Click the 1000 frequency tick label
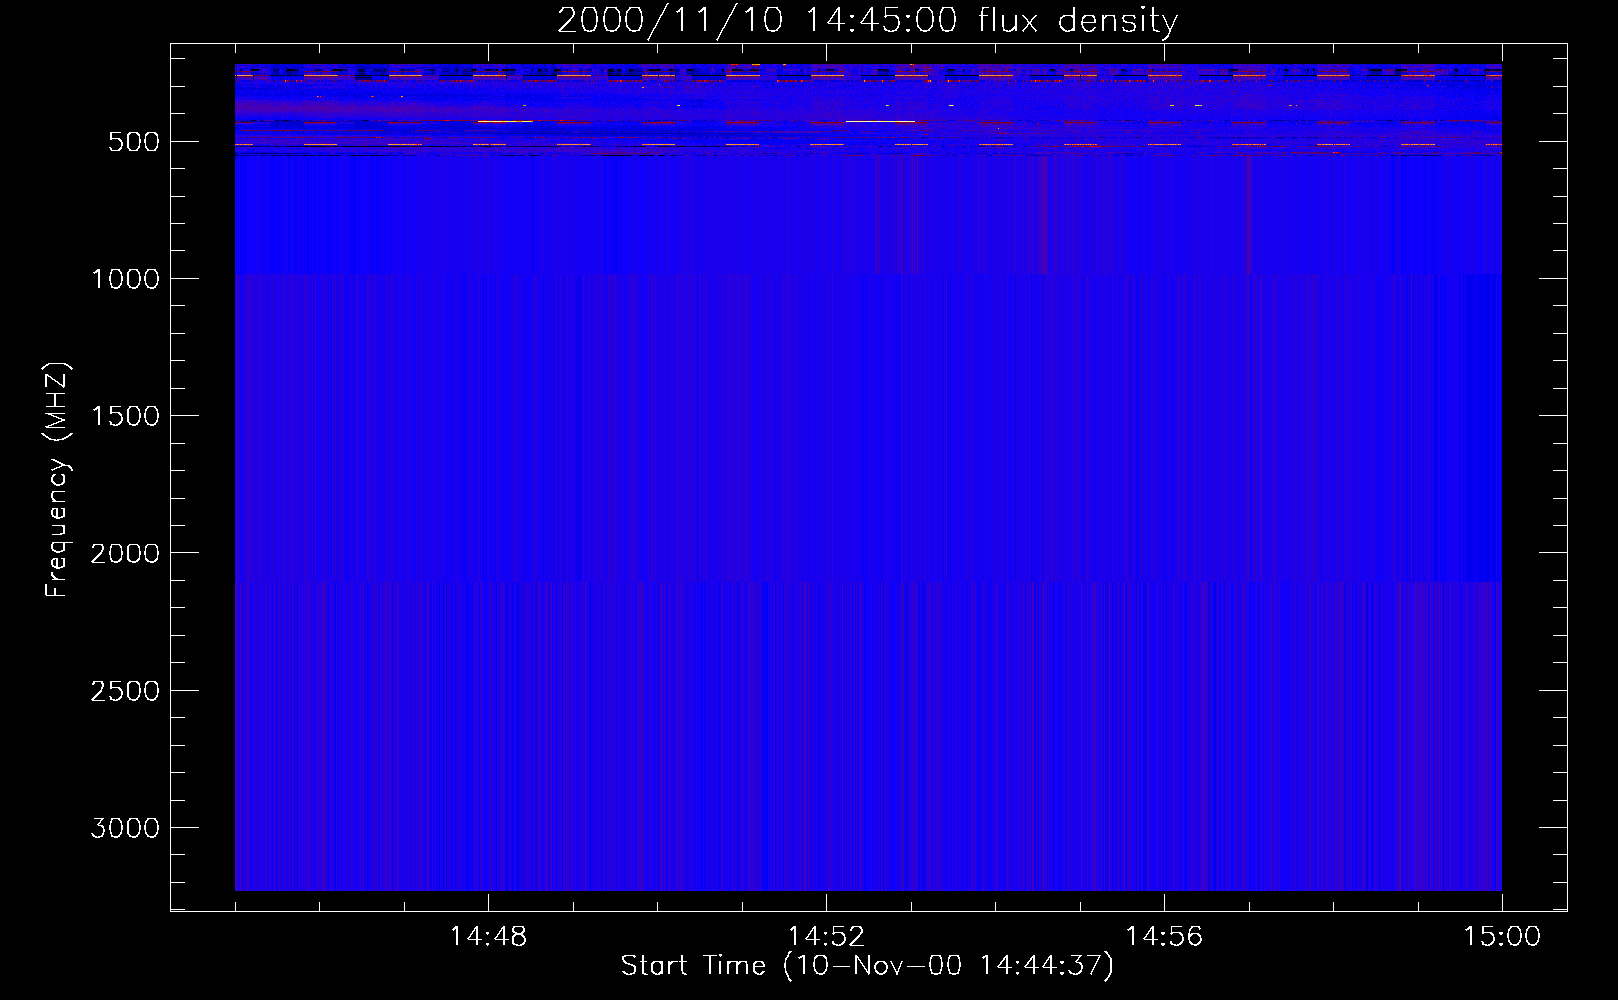The height and width of the screenshot is (1000, 1618). 125,279
